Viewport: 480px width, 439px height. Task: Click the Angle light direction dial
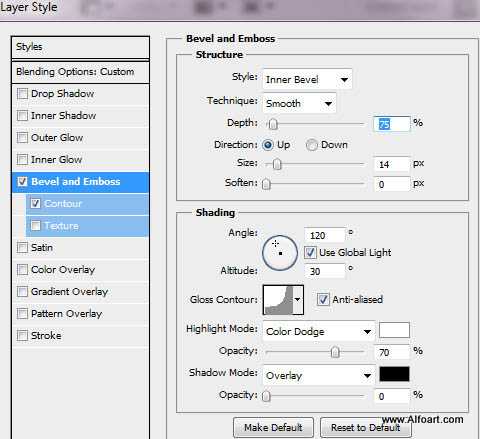point(280,253)
